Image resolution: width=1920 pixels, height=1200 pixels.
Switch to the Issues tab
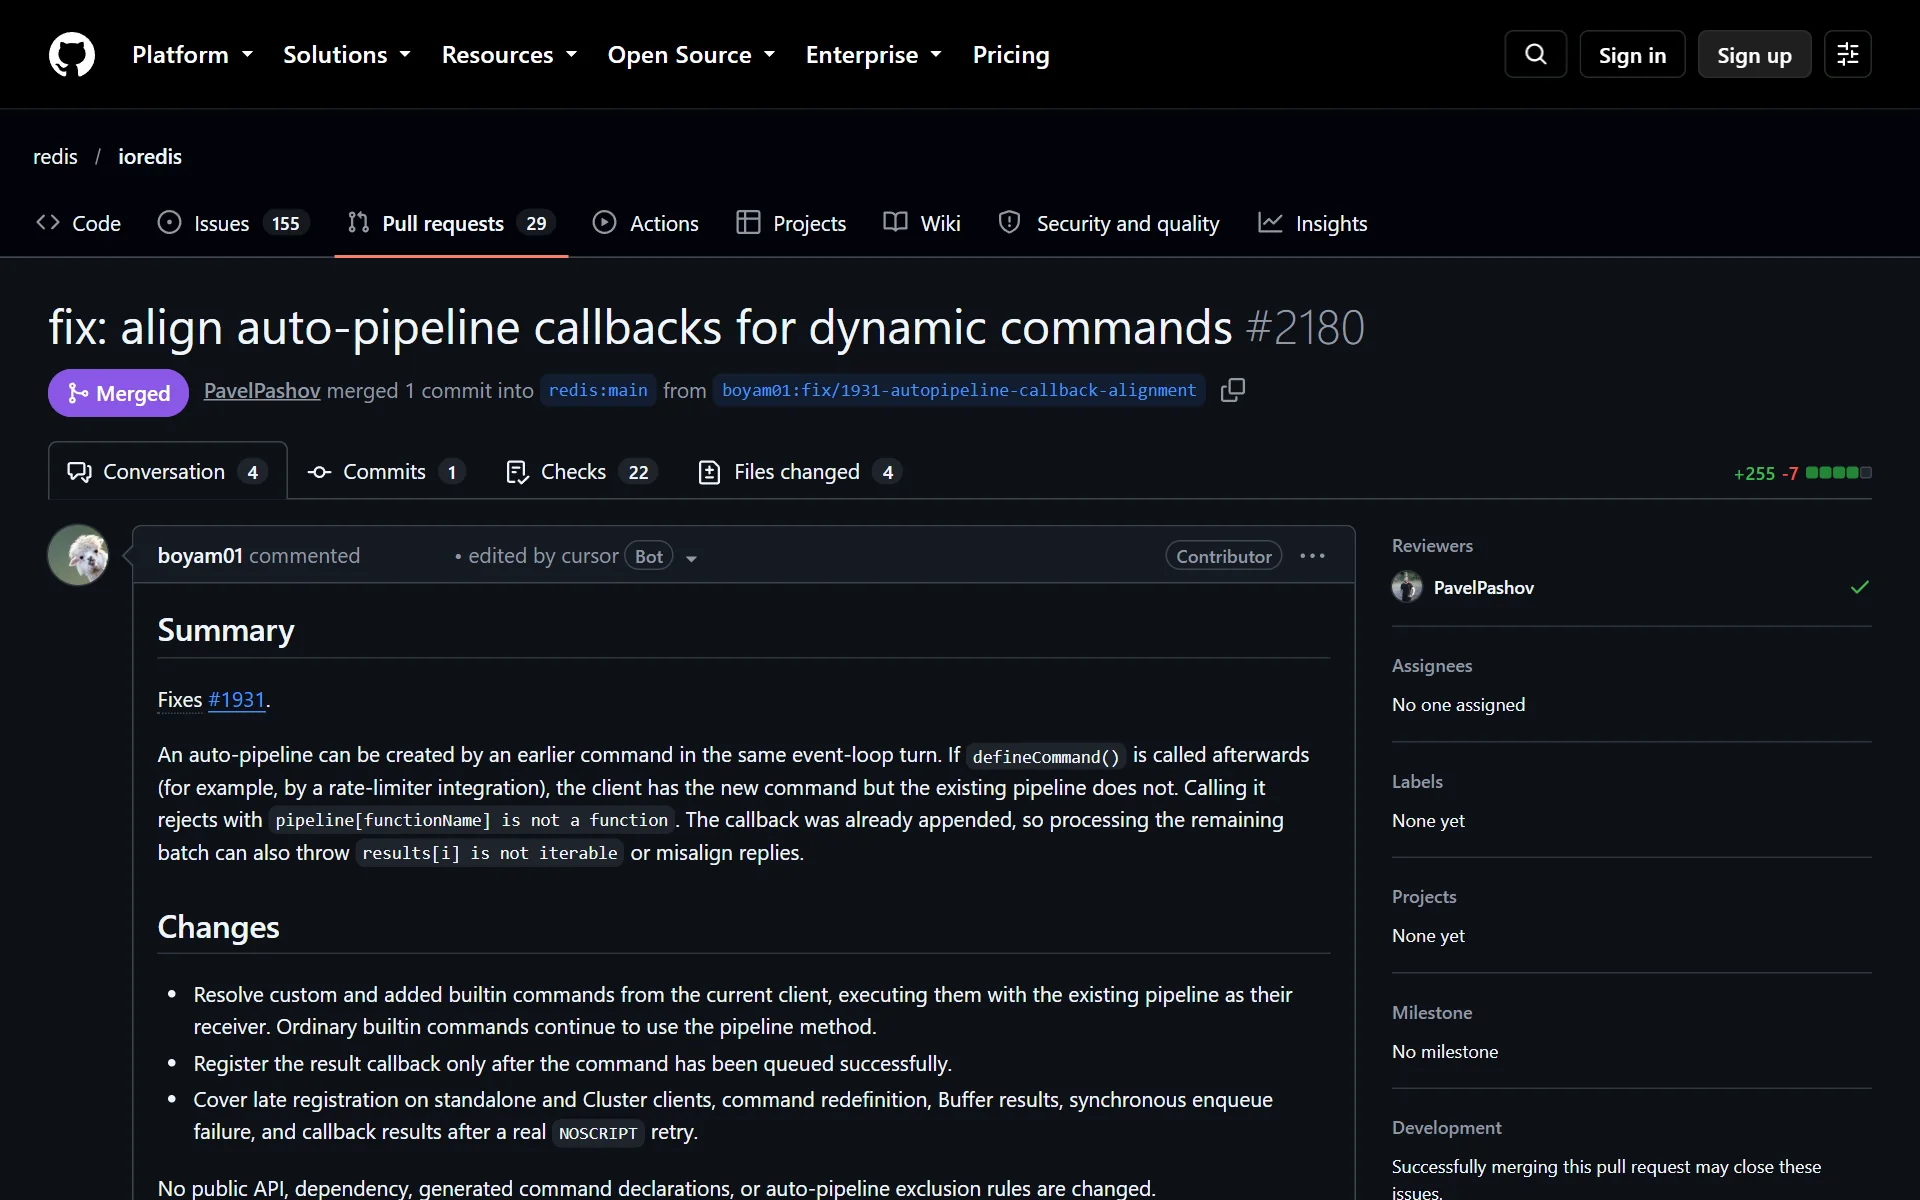pyautogui.click(x=233, y=223)
